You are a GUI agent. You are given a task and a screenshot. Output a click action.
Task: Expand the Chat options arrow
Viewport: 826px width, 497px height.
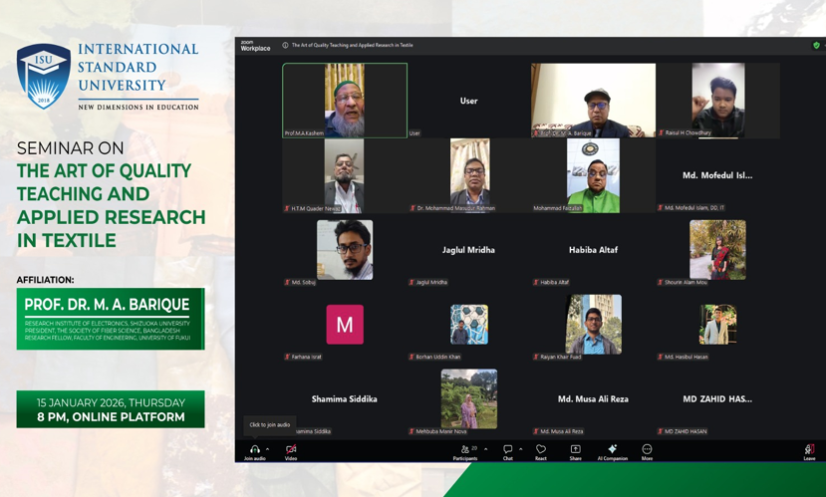point(520,449)
